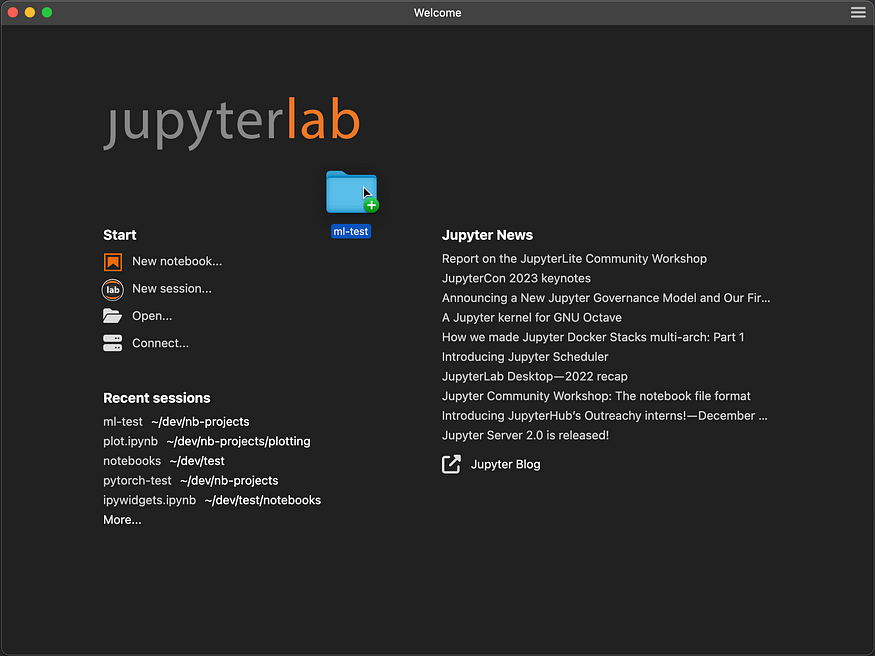Viewport: 875px width, 656px height.
Task: Open Jupyter Community Workshop notebook file format article
Action: coord(596,396)
